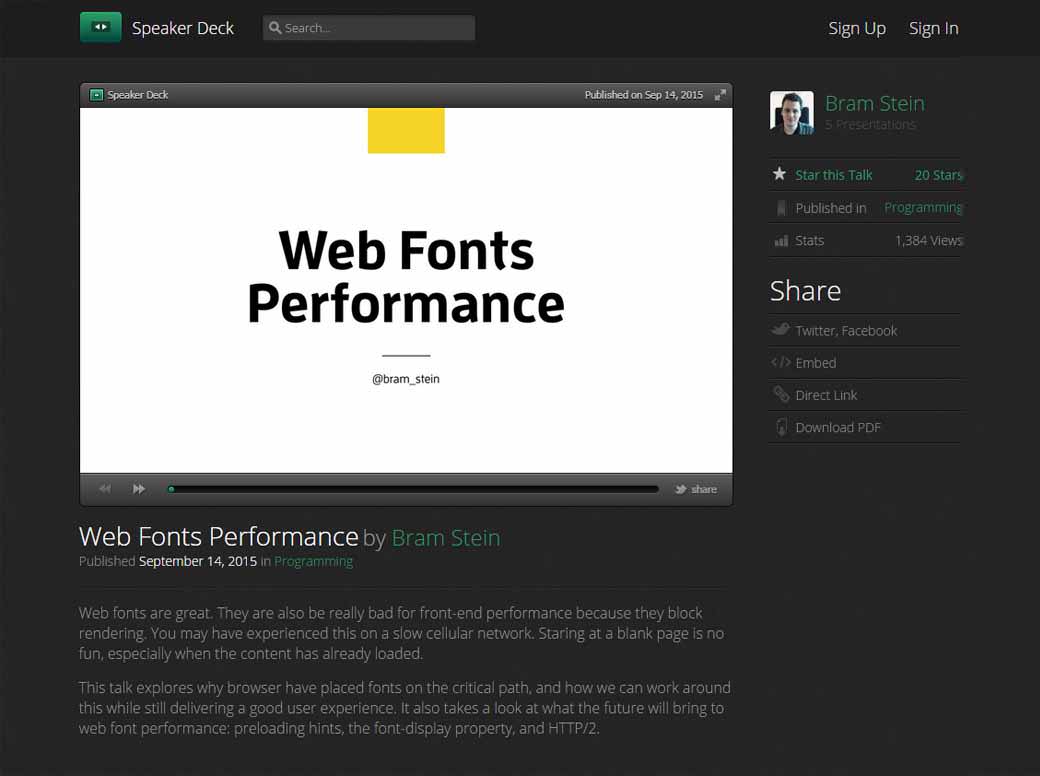Click the chain link icon beside Direct Link
The width and height of the screenshot is (1040, 776).
[x=780, y=394]
